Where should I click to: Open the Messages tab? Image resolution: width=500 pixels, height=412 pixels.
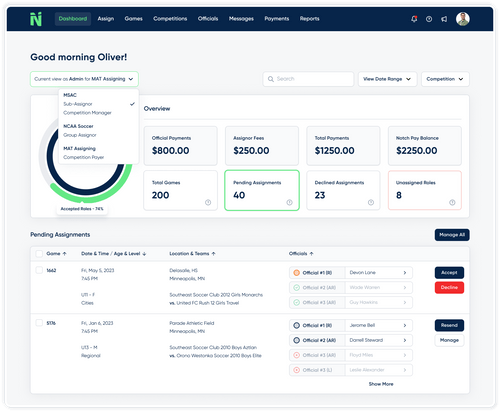(x=241, y=19)
